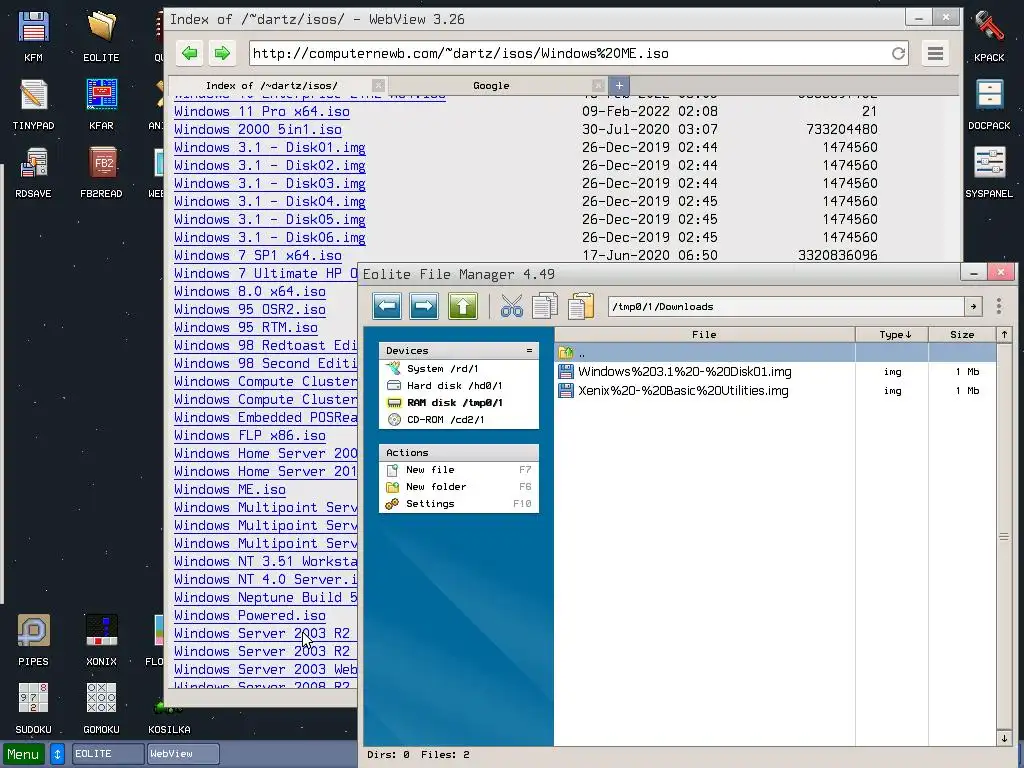The height and width of the screenshot is (768, 1024).
Task: Open Eolite three-dot options menu
Action: tap(999, 306)
